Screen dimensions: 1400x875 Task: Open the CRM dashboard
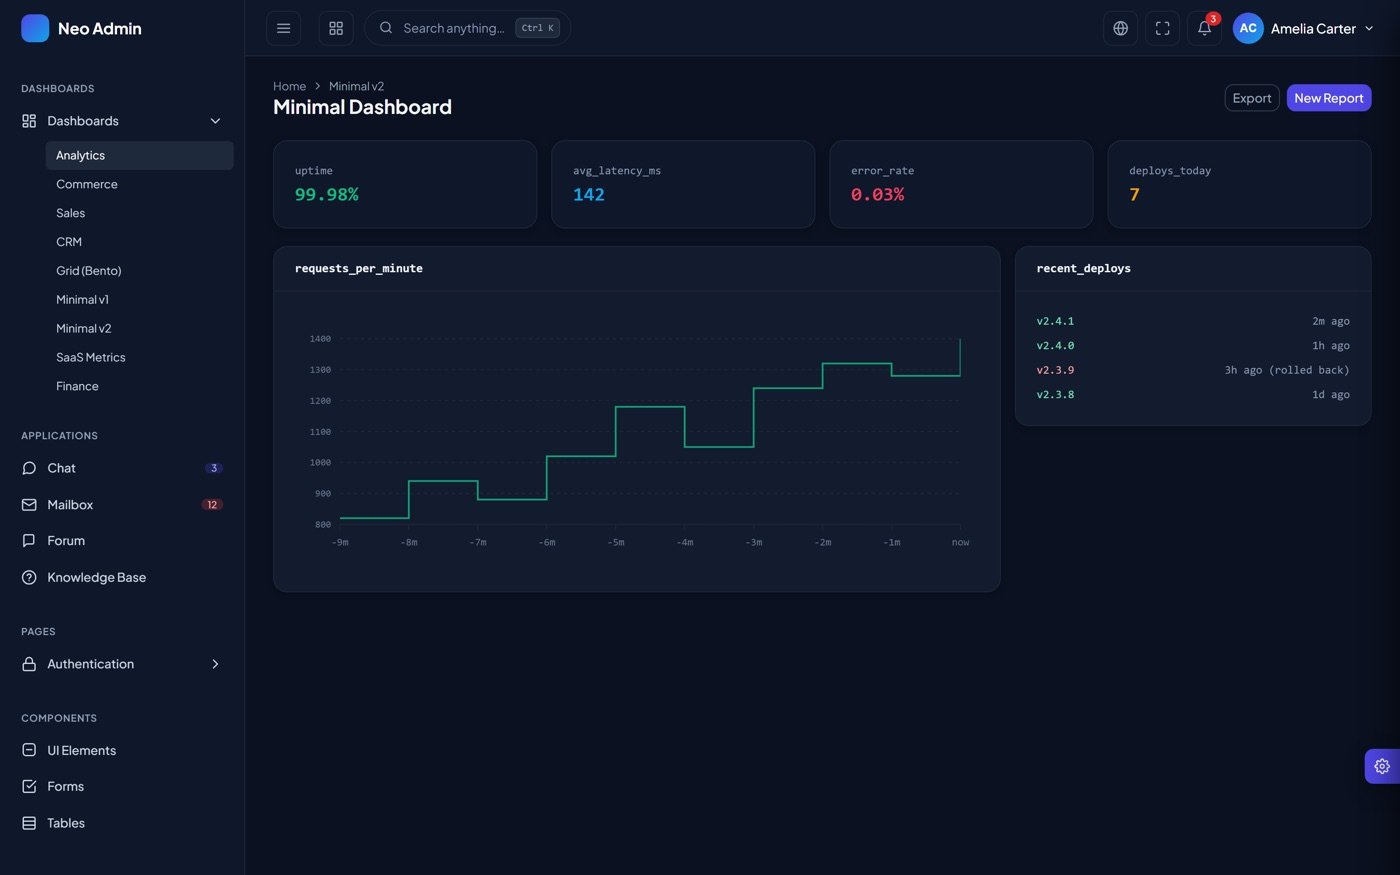139,242
